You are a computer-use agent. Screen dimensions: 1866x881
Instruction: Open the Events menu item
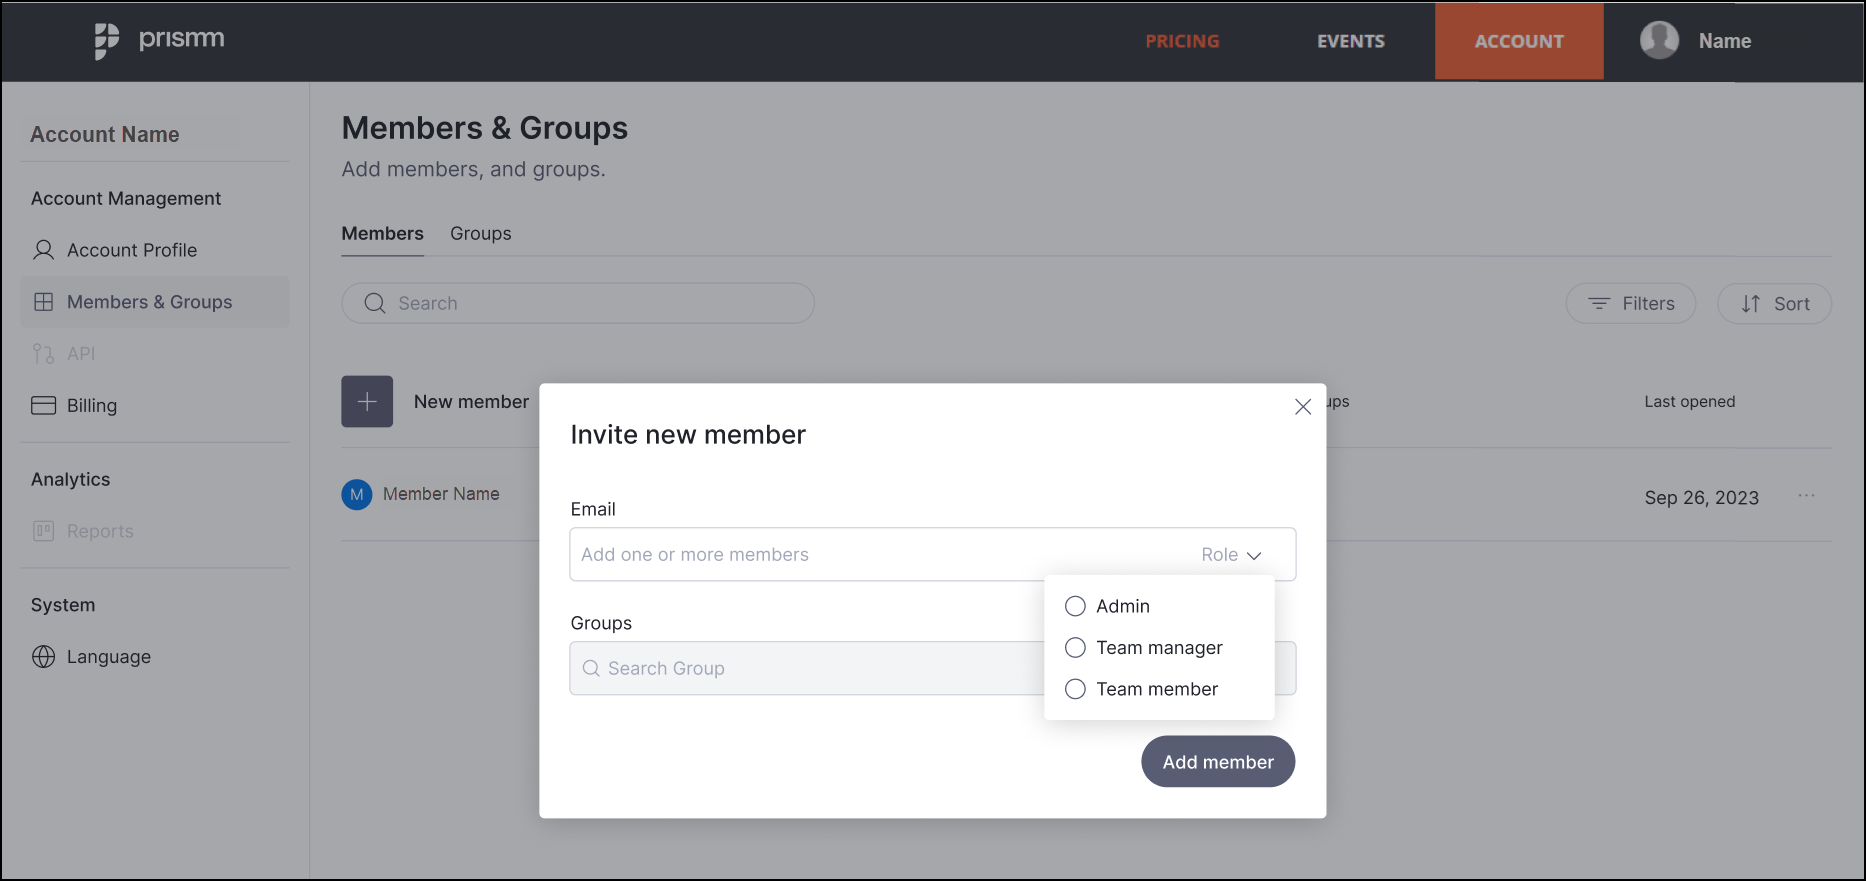1351,41
